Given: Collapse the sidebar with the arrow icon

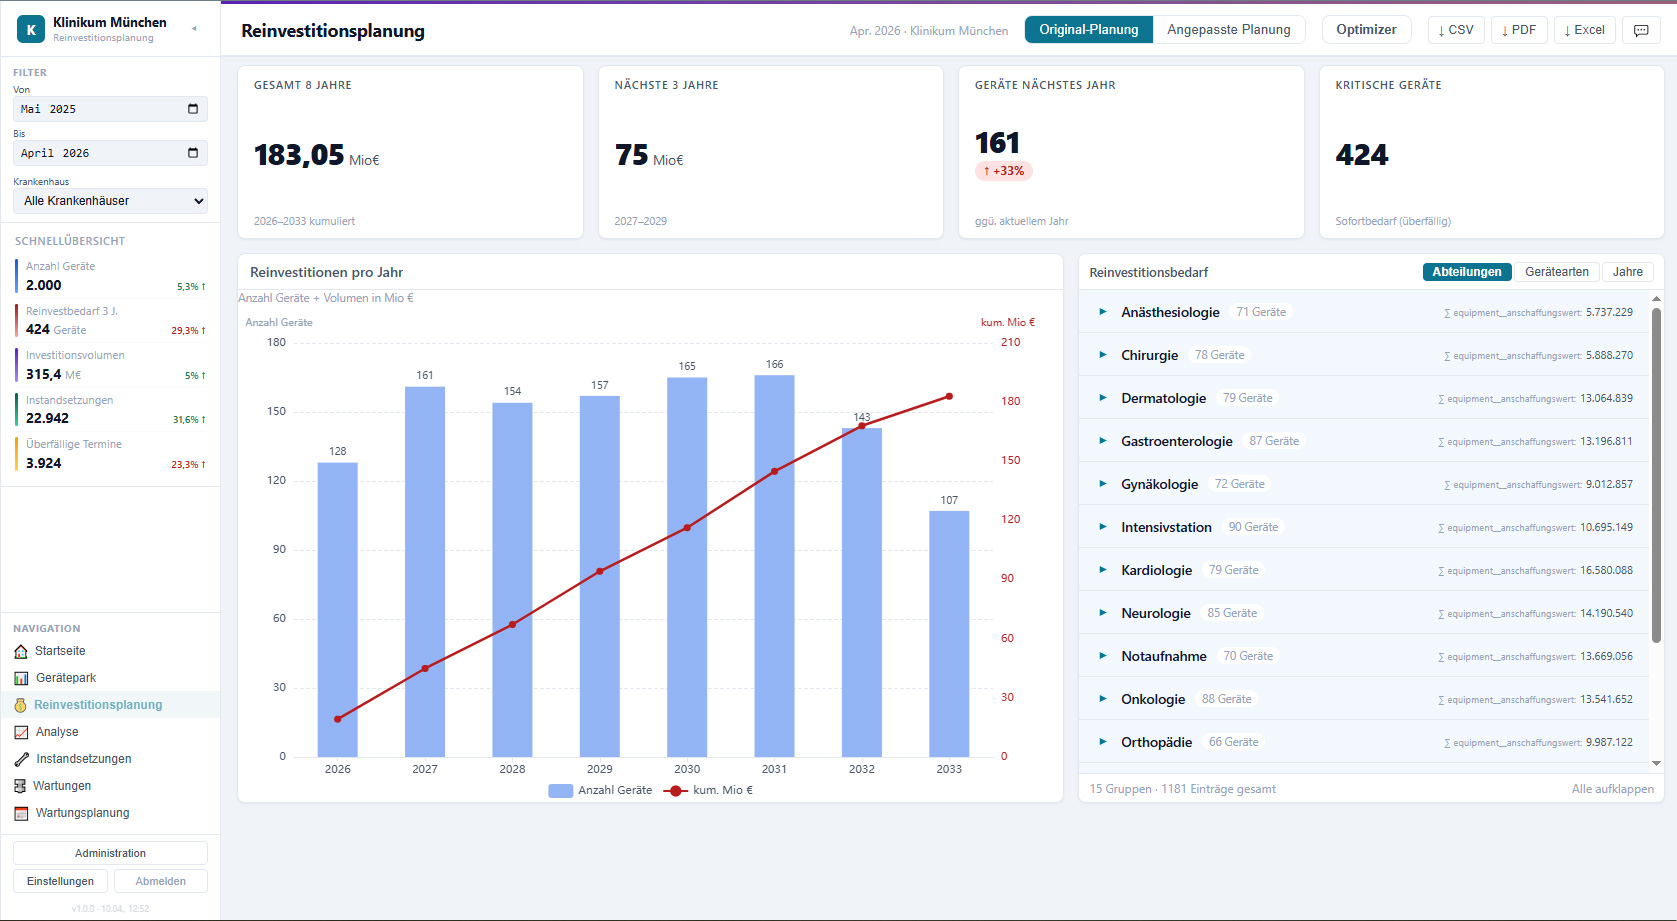Looking at the screenshot, I should pos(194,29).
